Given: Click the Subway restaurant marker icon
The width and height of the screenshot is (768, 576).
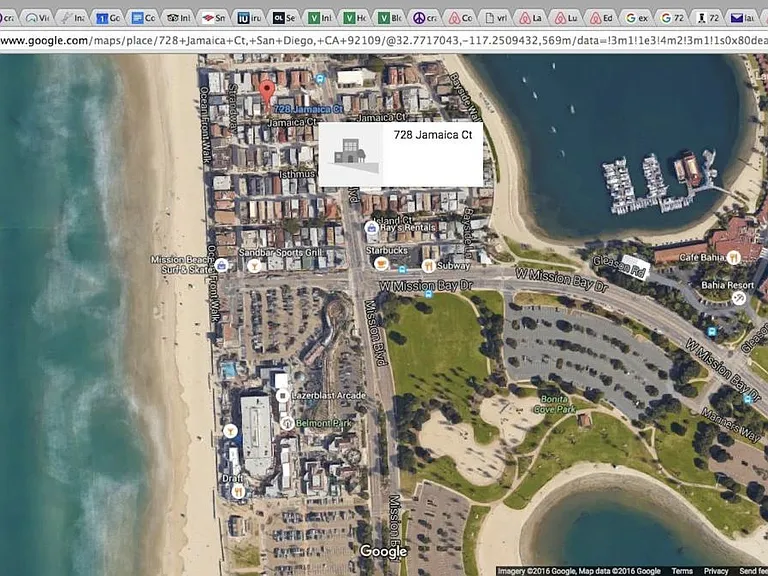Looking at the screenshot, I should click(x=428, y=265).
